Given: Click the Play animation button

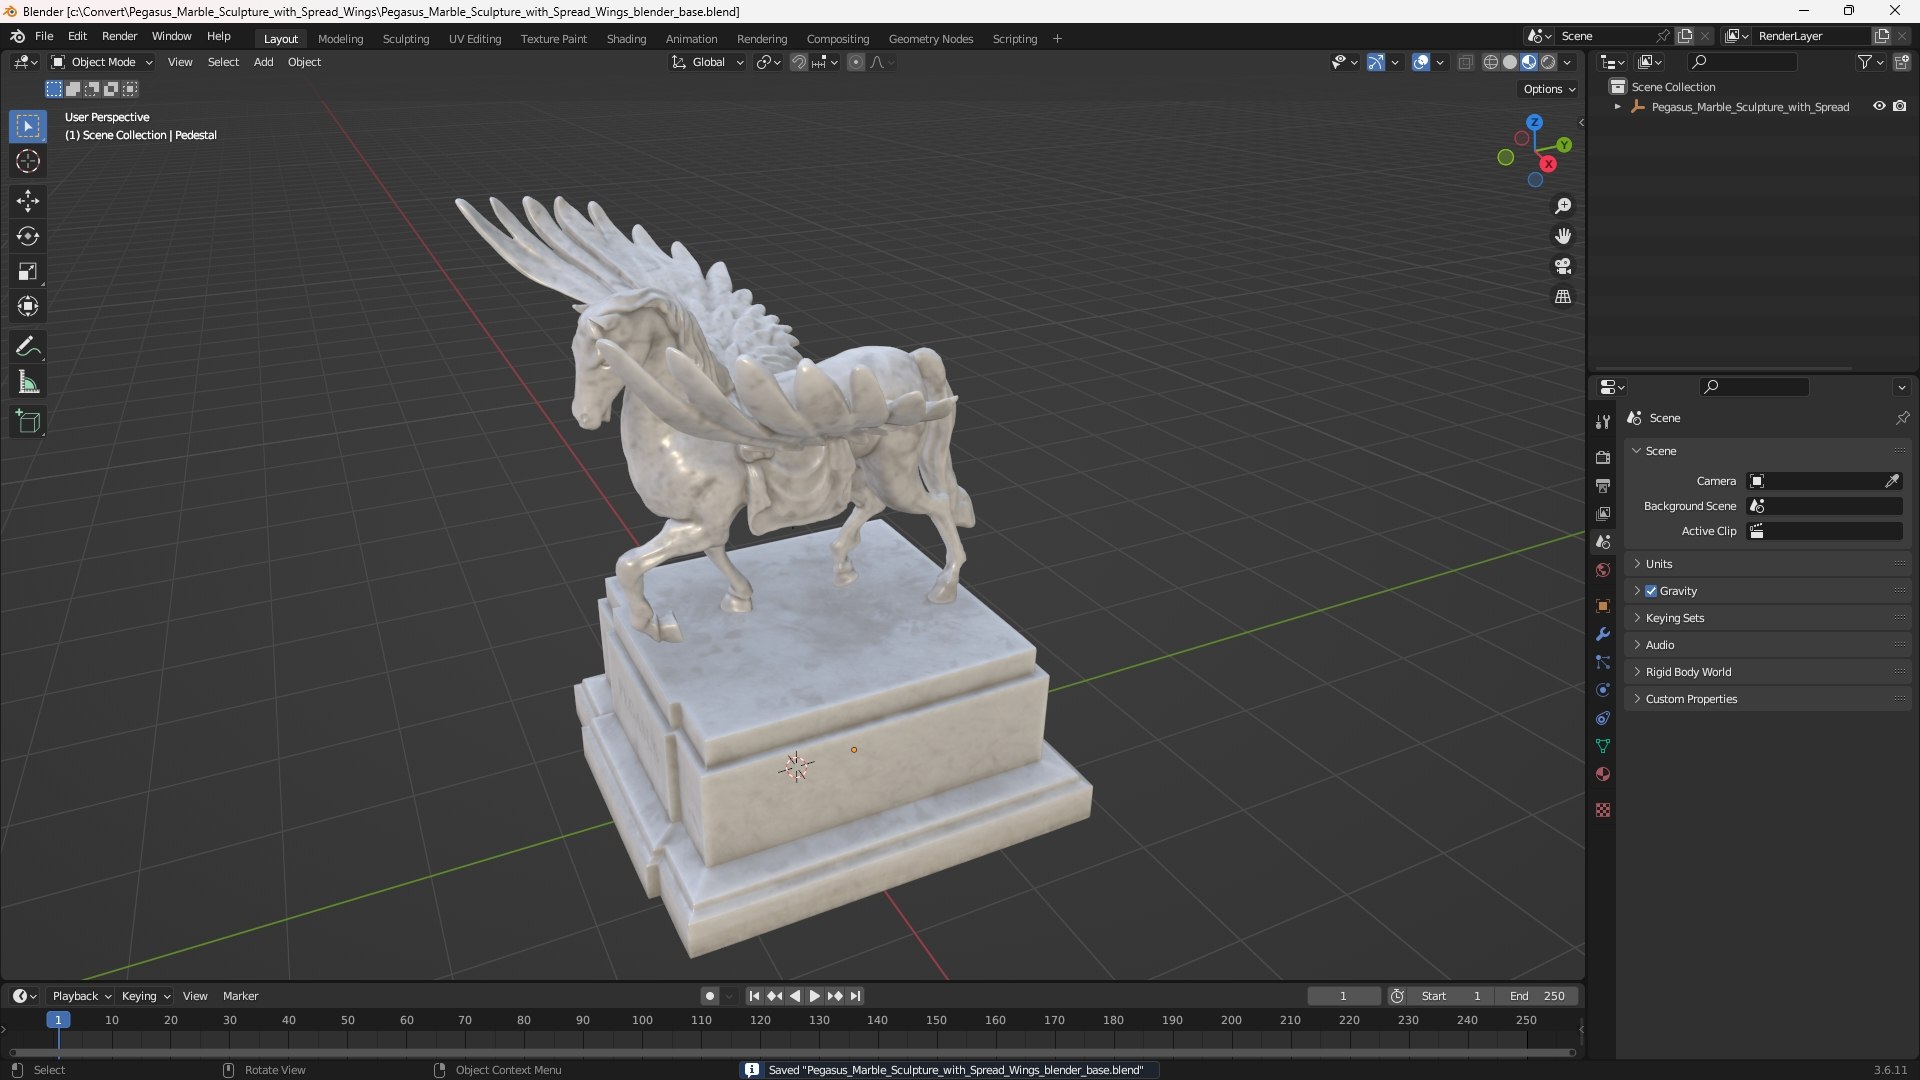Looking at the screenshot, I should point(814,996).
